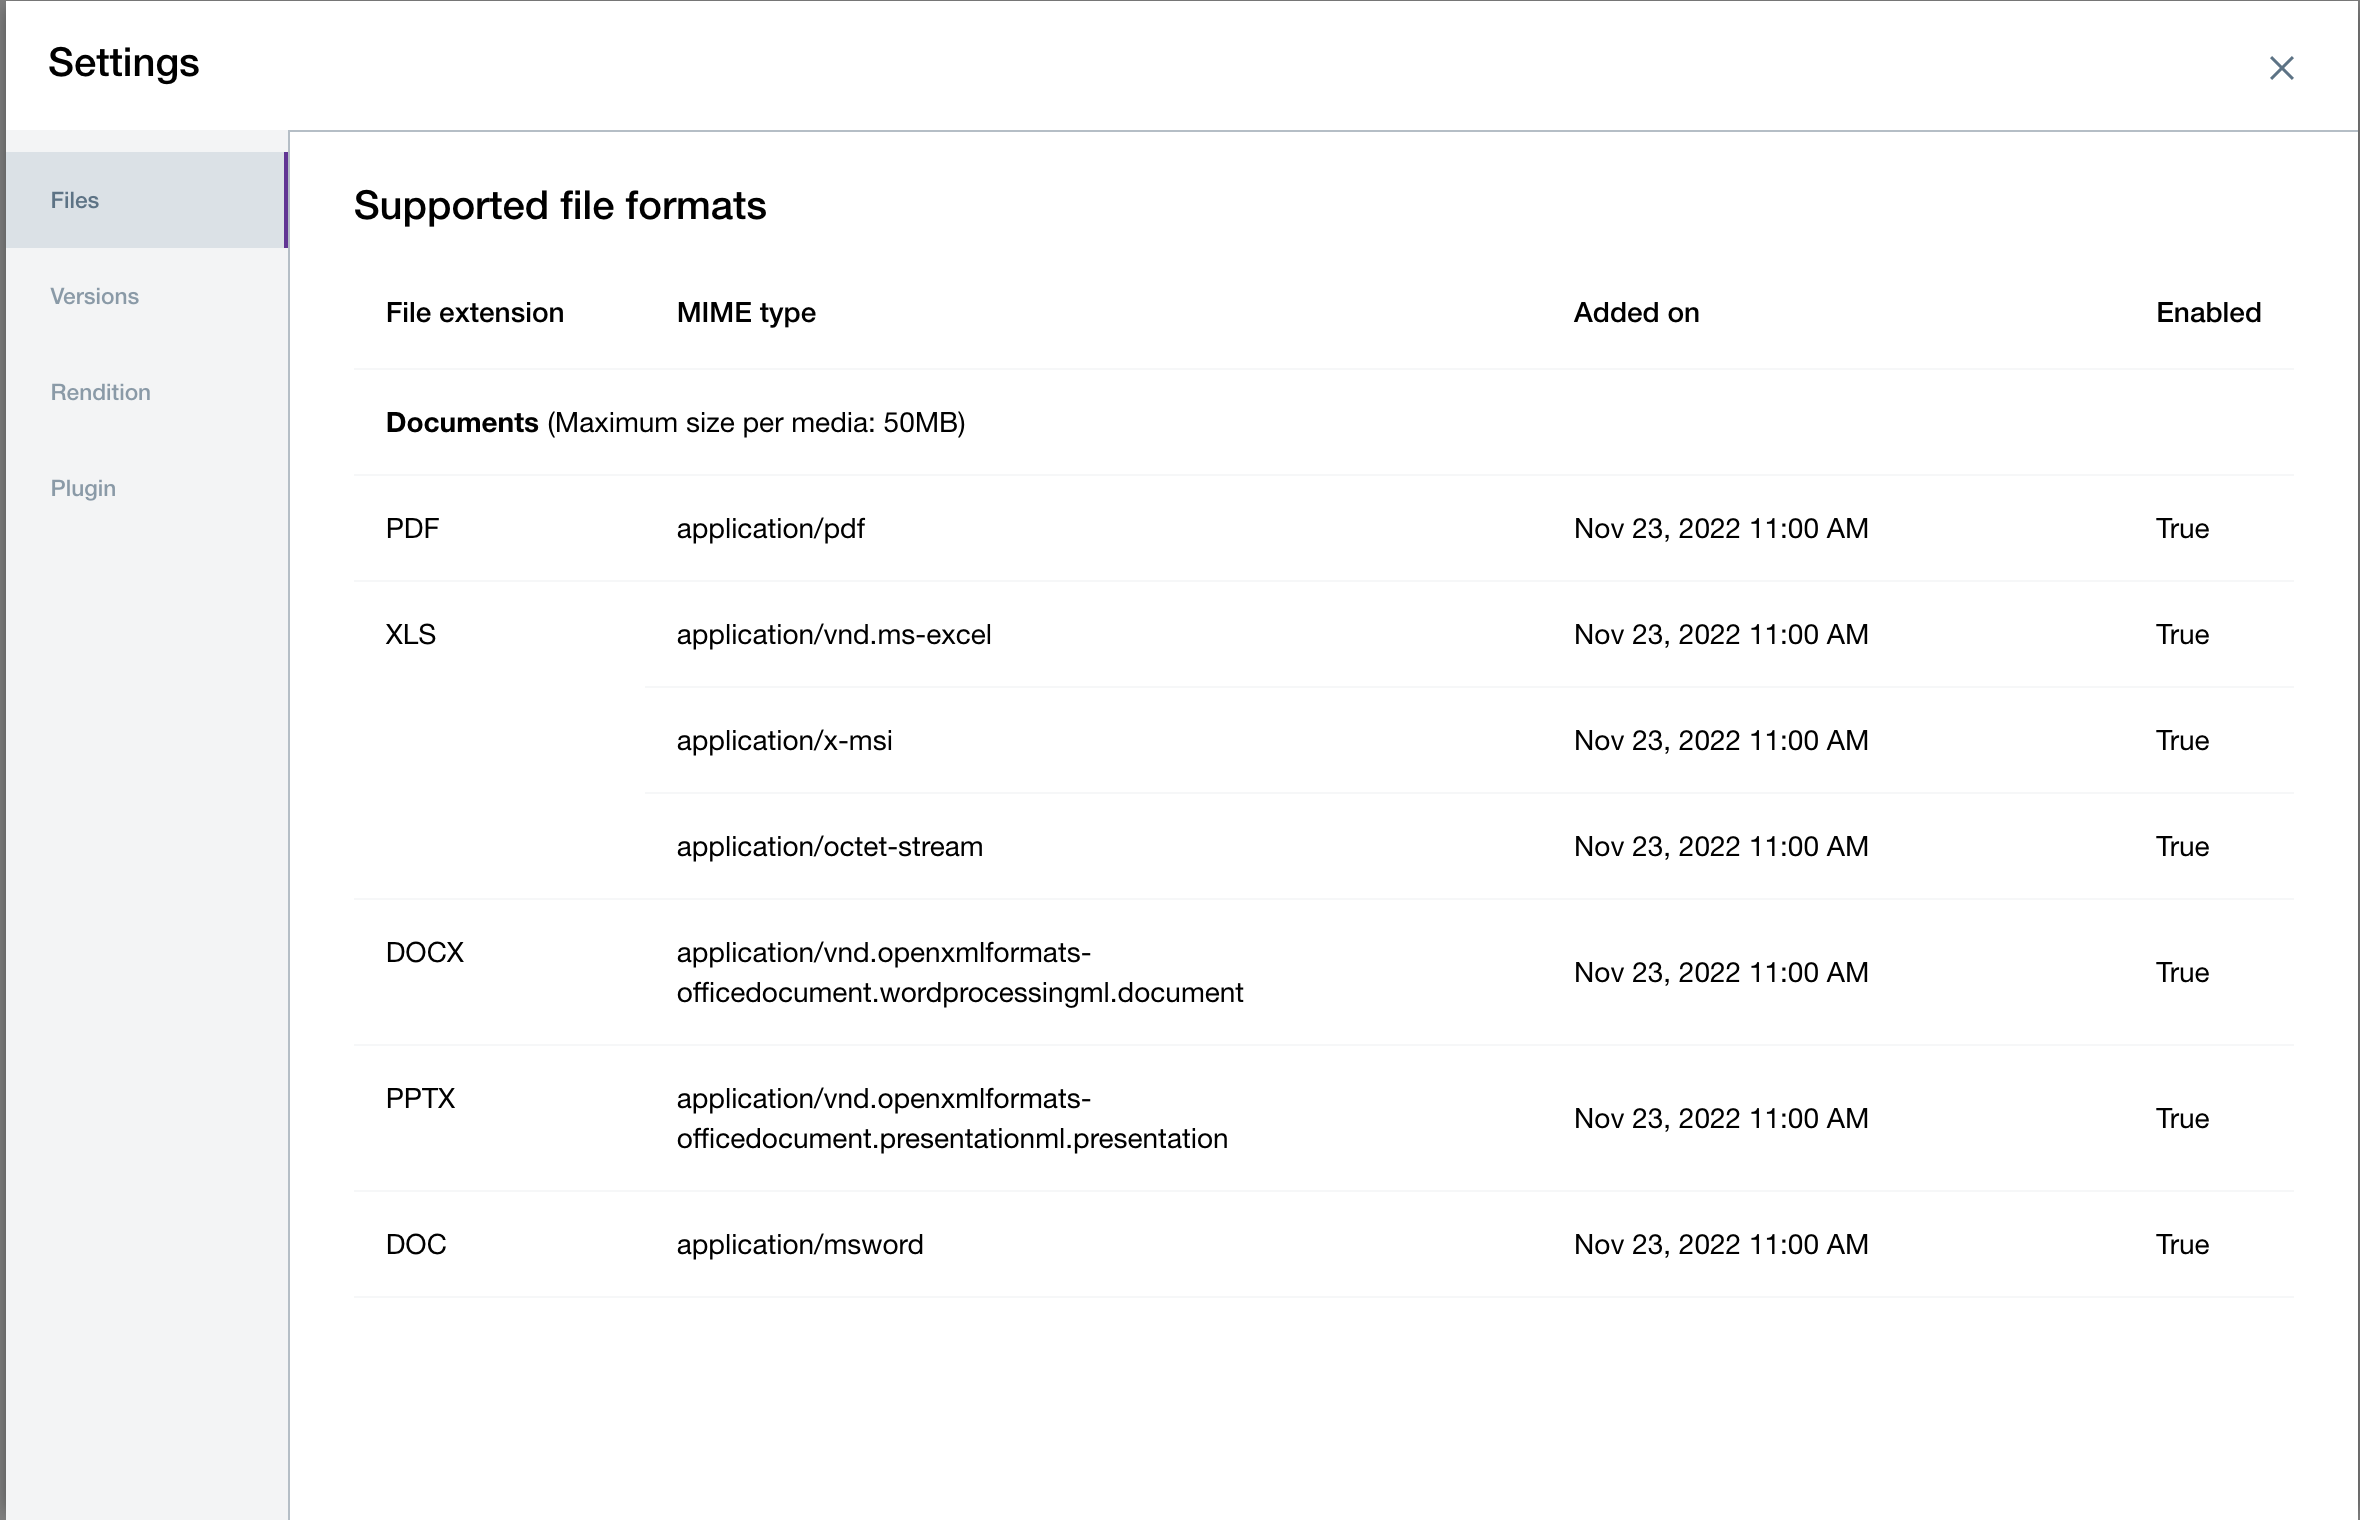The height and width of the screenshot is (1520, 2360).
Task: Close the Settings dialog with X
Action: click(x=2281, y=68)
